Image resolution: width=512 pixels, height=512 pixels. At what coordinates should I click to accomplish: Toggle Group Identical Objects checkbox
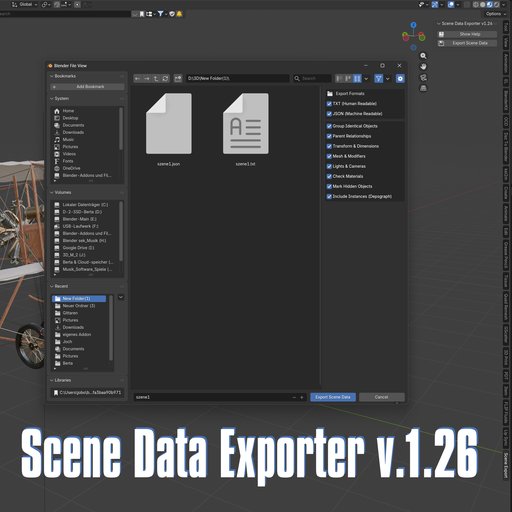click(329, 126)
